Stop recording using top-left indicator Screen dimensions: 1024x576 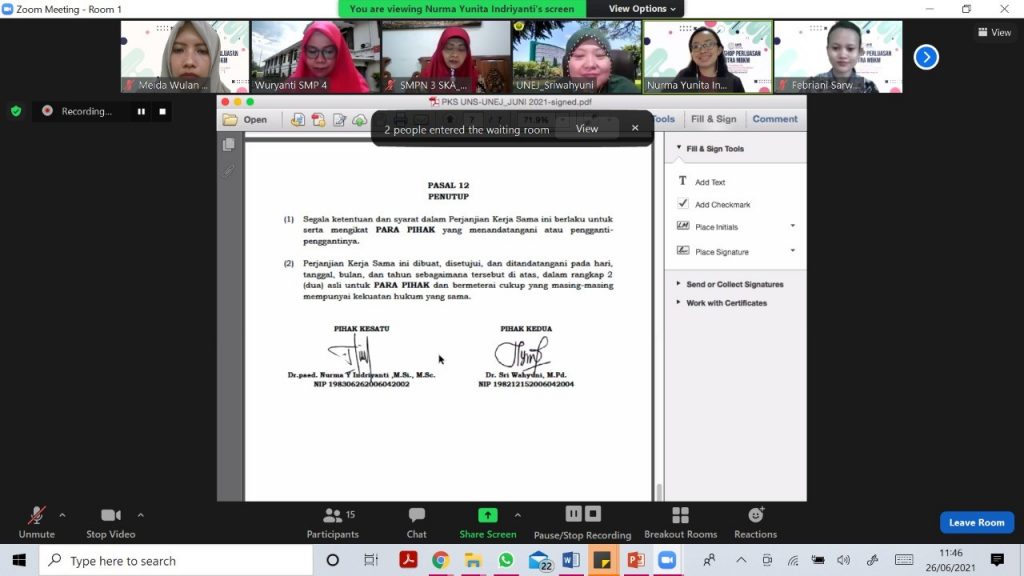(x=163, y=112)
